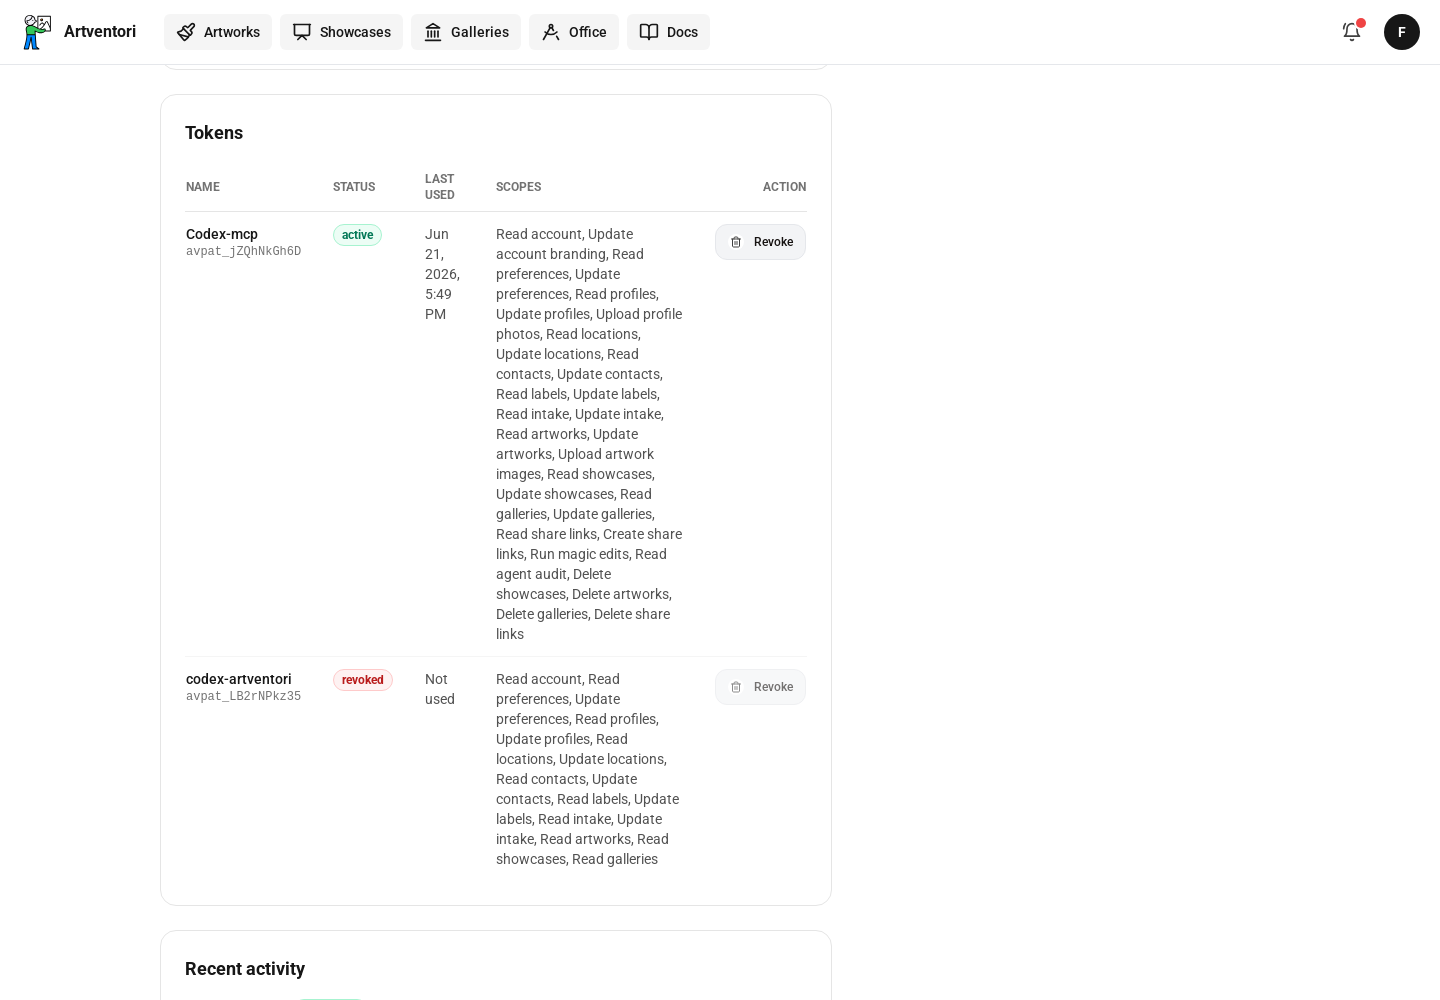Click the Artventori brand name
This screenshot has width=1440, height=1000.
[100, 32]
